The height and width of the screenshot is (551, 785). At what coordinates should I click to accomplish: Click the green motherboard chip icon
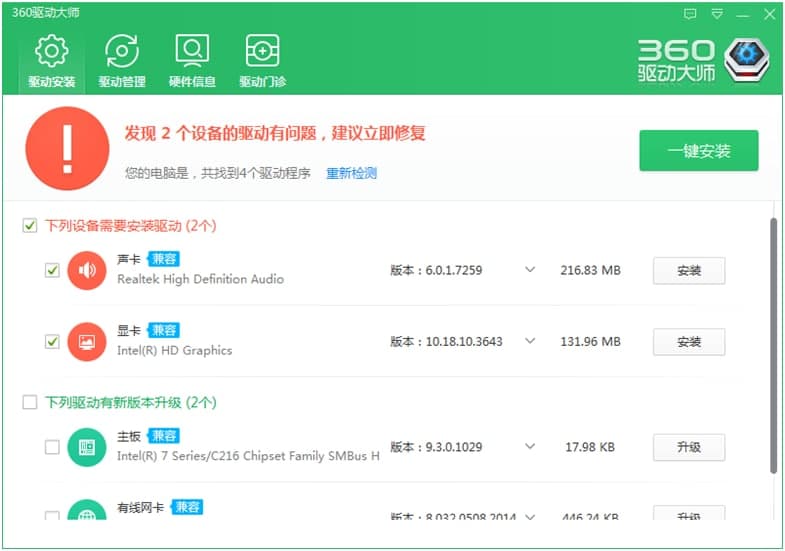pos(87,447)
